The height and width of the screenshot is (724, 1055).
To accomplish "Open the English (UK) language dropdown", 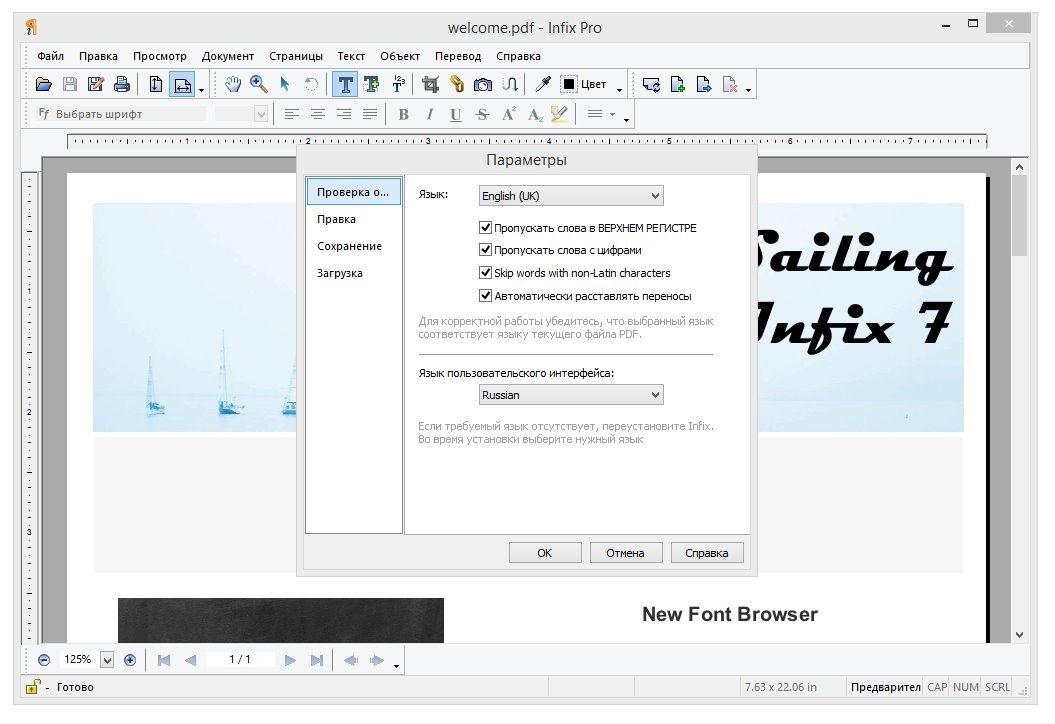I will [x=570, y=196].
